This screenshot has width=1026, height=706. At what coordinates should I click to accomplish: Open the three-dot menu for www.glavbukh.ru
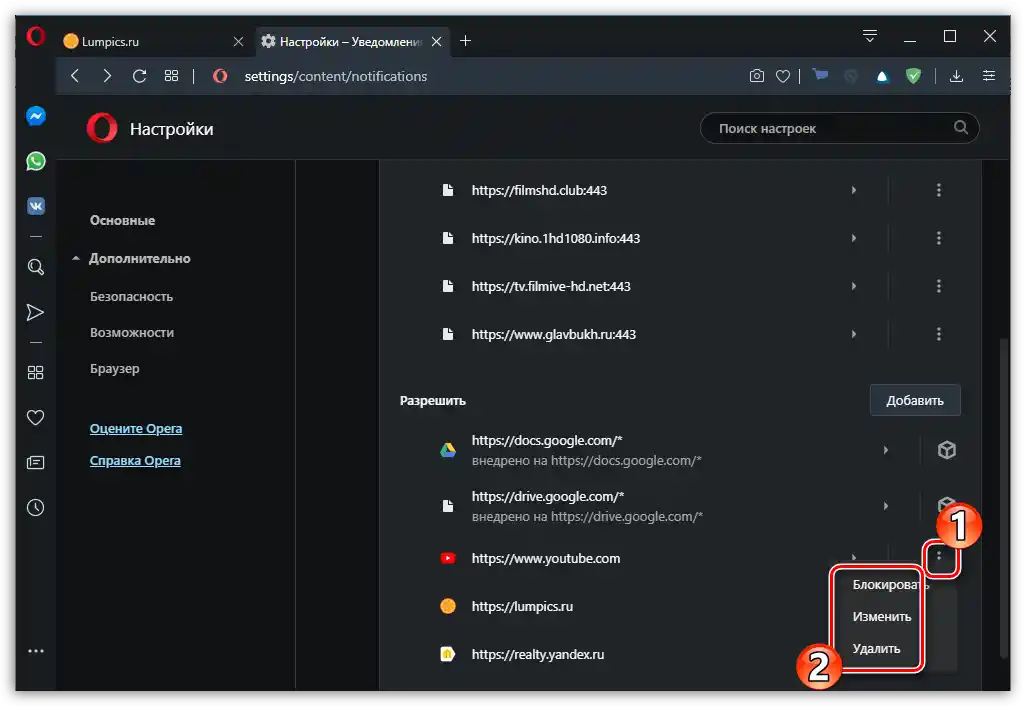coord(938,334)
